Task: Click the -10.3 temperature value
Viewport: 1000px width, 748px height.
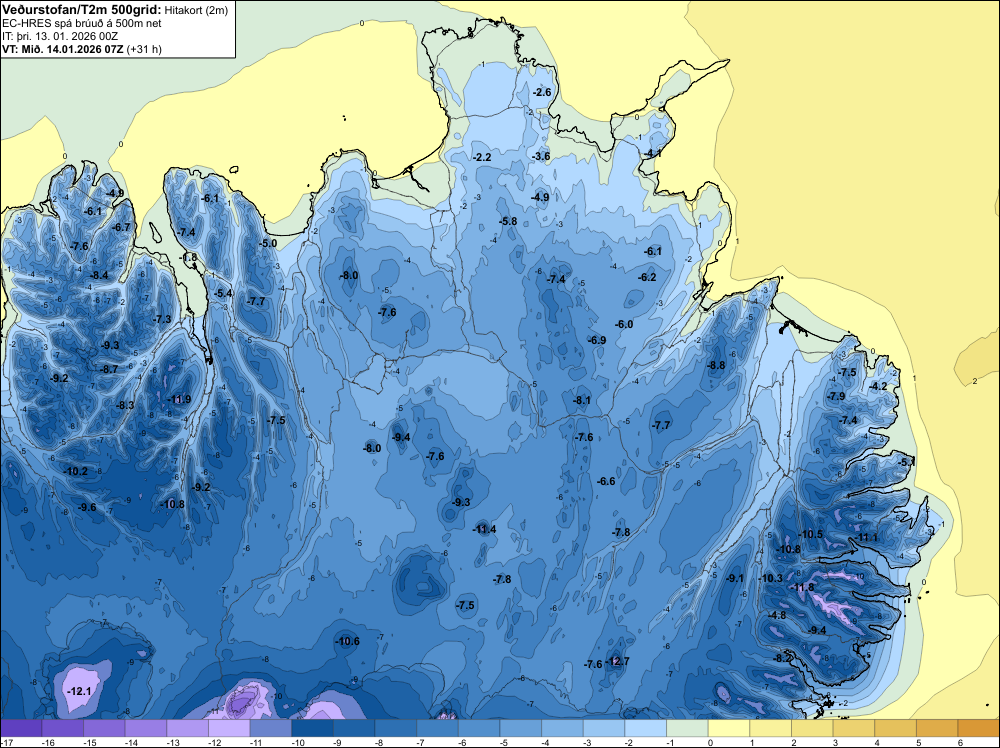Action: pos(770,578)
